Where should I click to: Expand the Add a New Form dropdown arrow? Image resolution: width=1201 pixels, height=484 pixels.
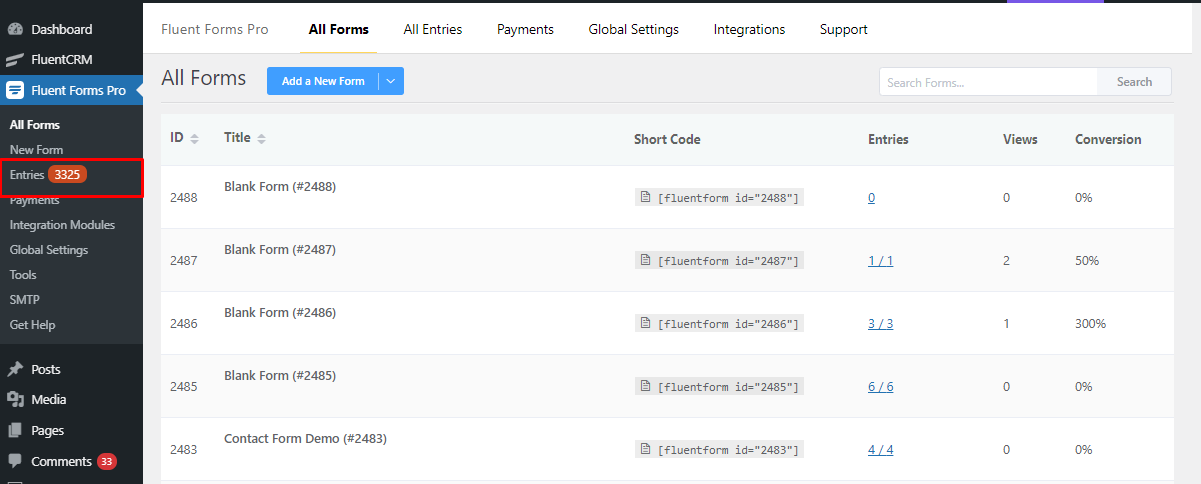pos(391,81)
